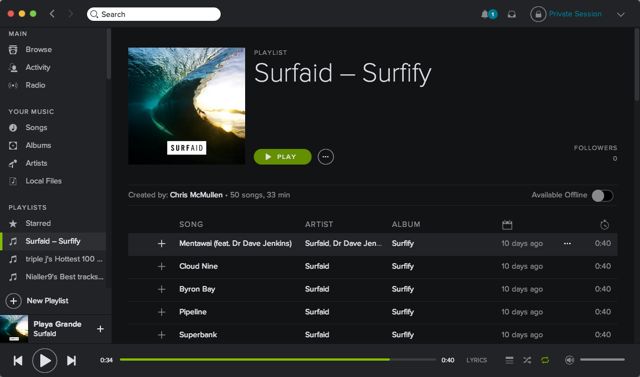This screenshot has height=377, width=640.
Task: Open the inbox icon
Action: [x=511, y=14]
